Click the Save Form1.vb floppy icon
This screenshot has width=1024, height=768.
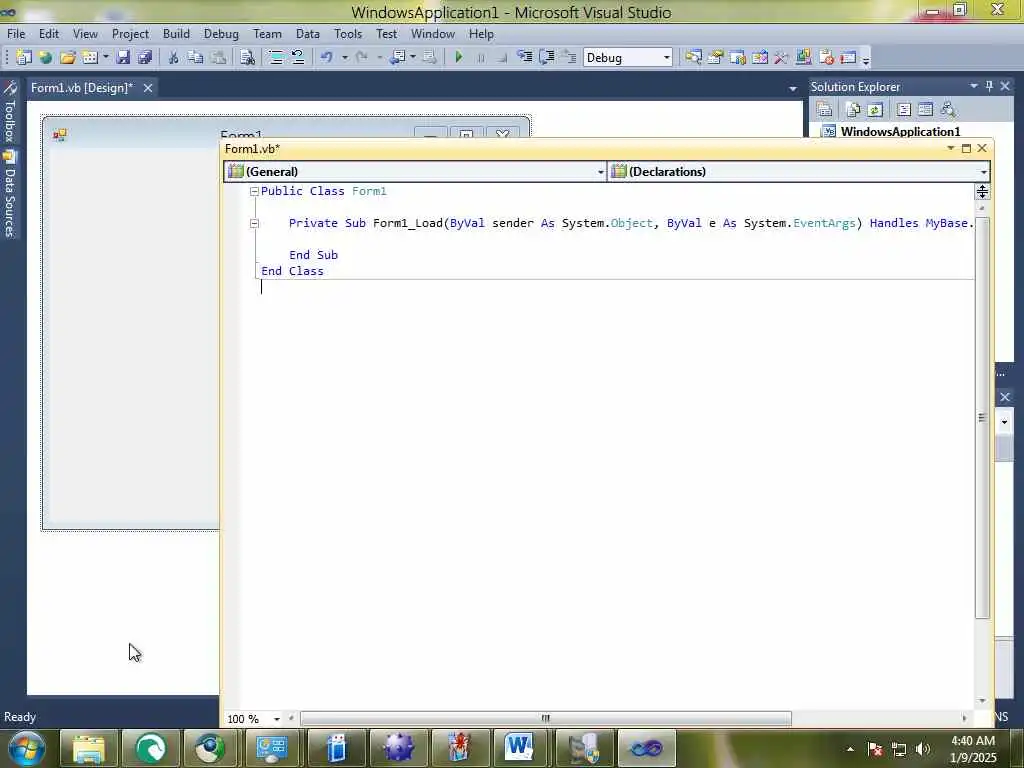(123, 57)
